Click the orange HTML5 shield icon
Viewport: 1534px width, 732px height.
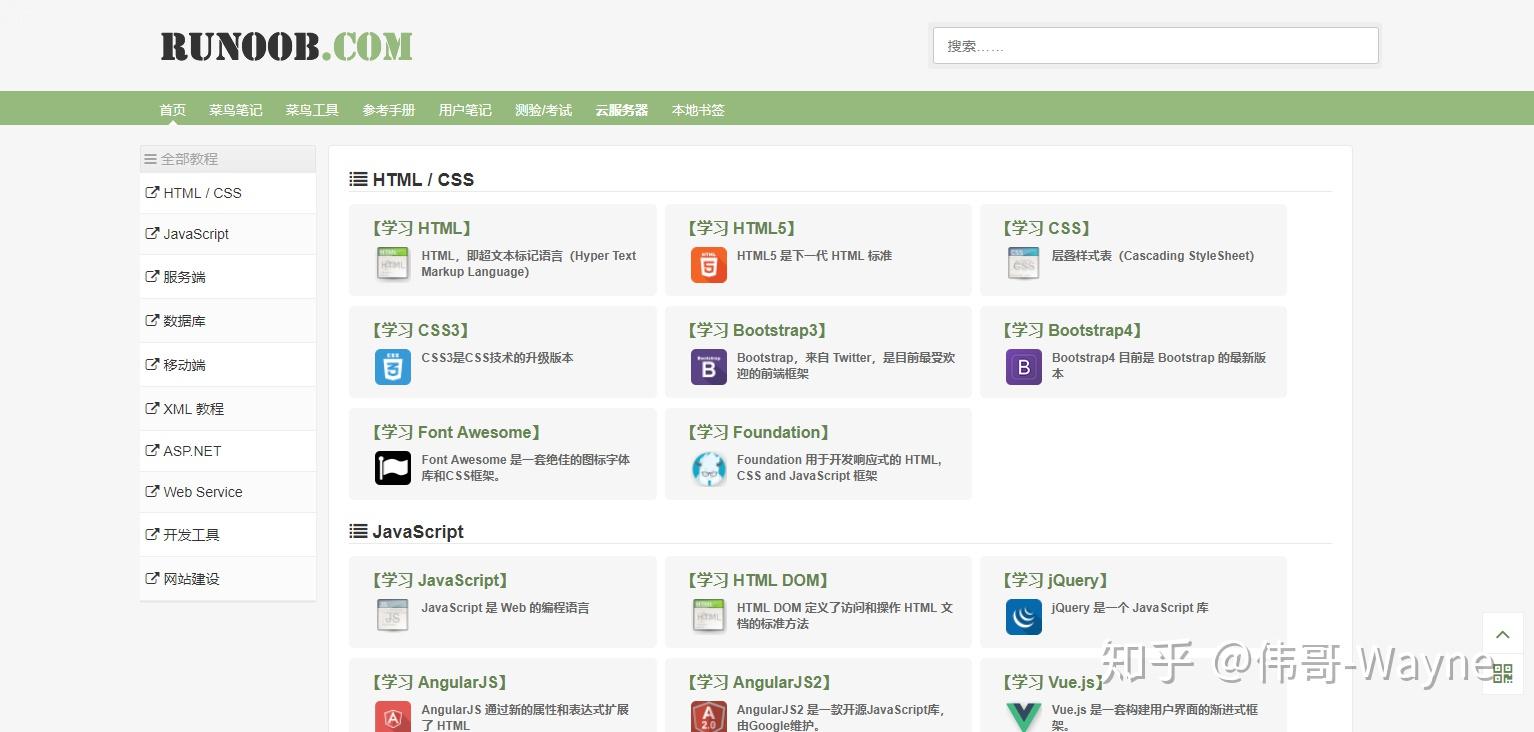[x=708, y=264]
